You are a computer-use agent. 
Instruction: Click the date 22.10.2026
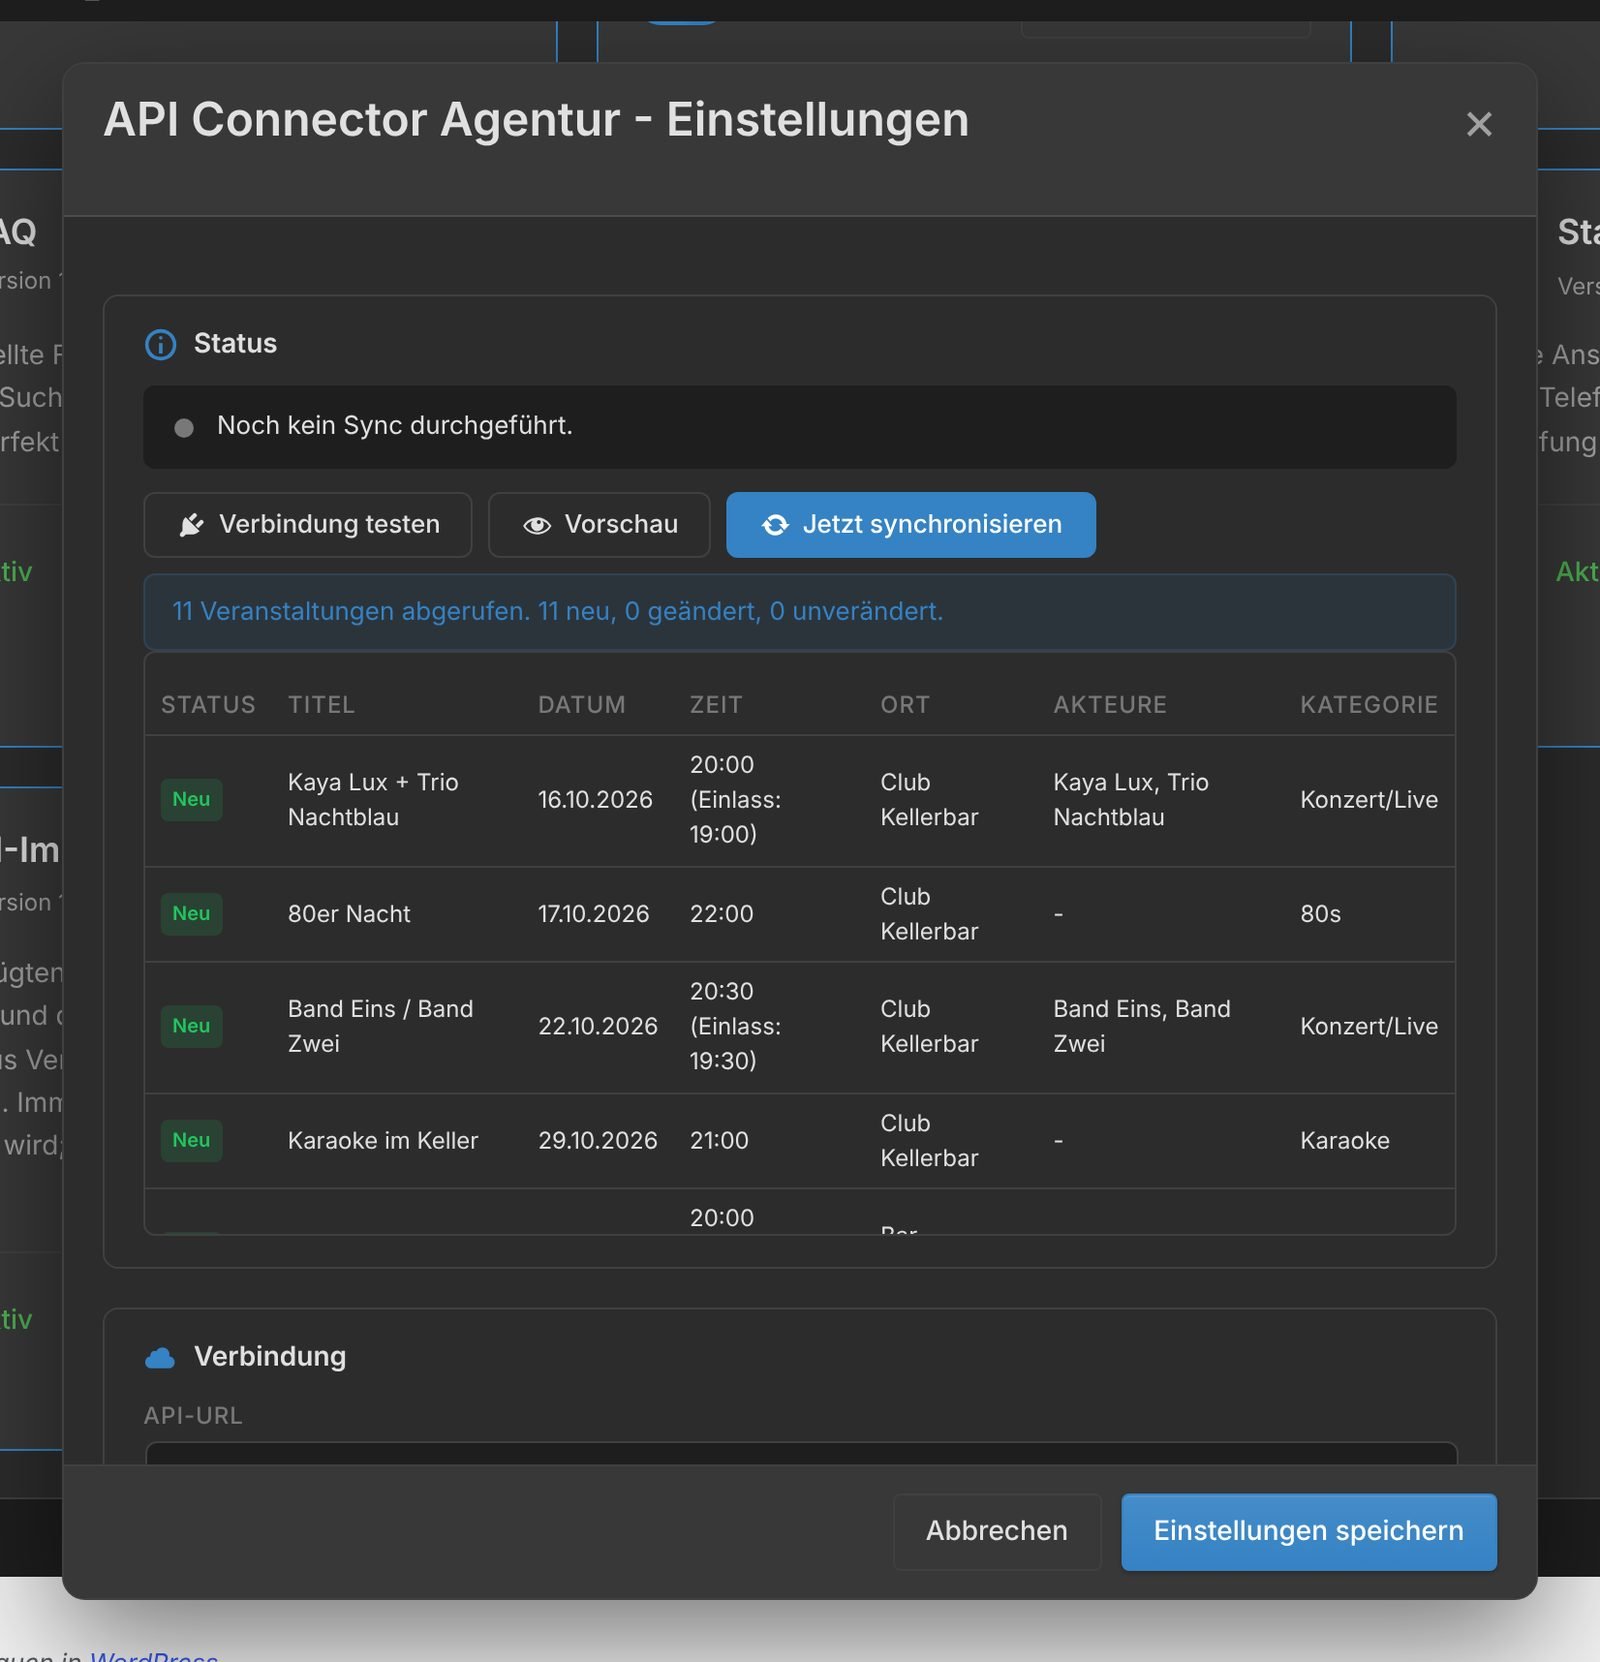[x=598, y=1027]
